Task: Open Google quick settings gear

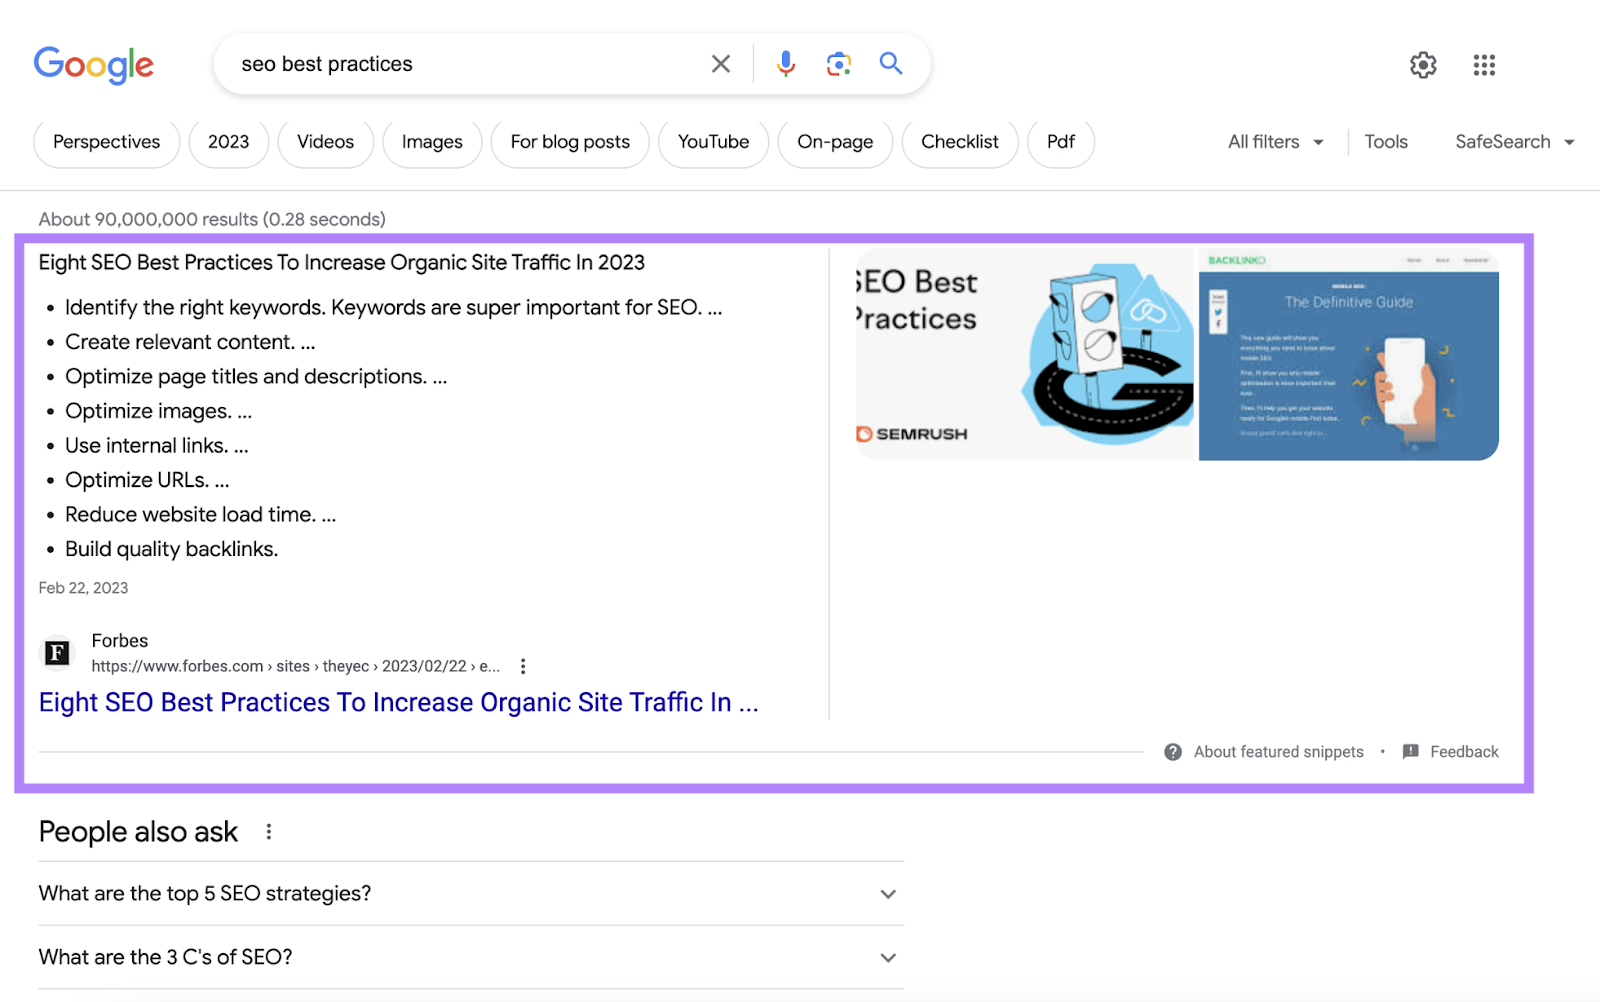Action: click(x=1422, y=65)
